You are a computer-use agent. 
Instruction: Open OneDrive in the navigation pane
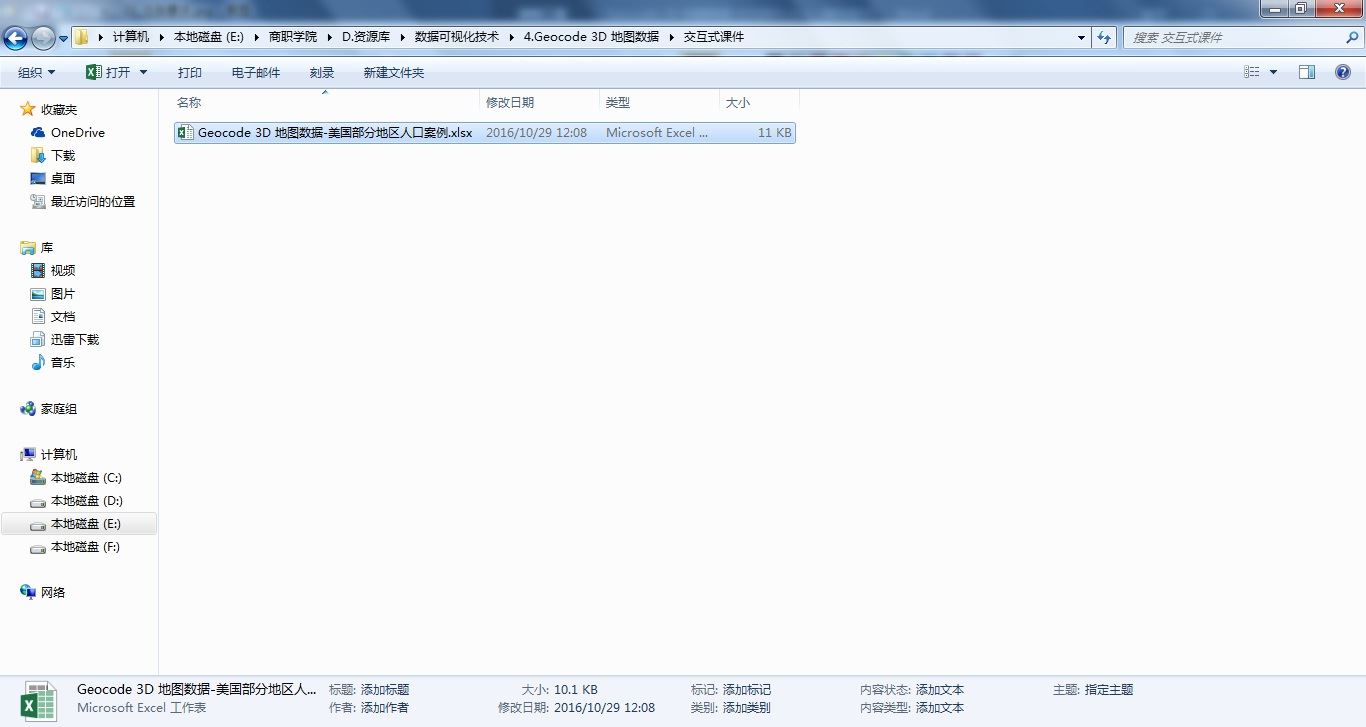[x=78, y=132]
